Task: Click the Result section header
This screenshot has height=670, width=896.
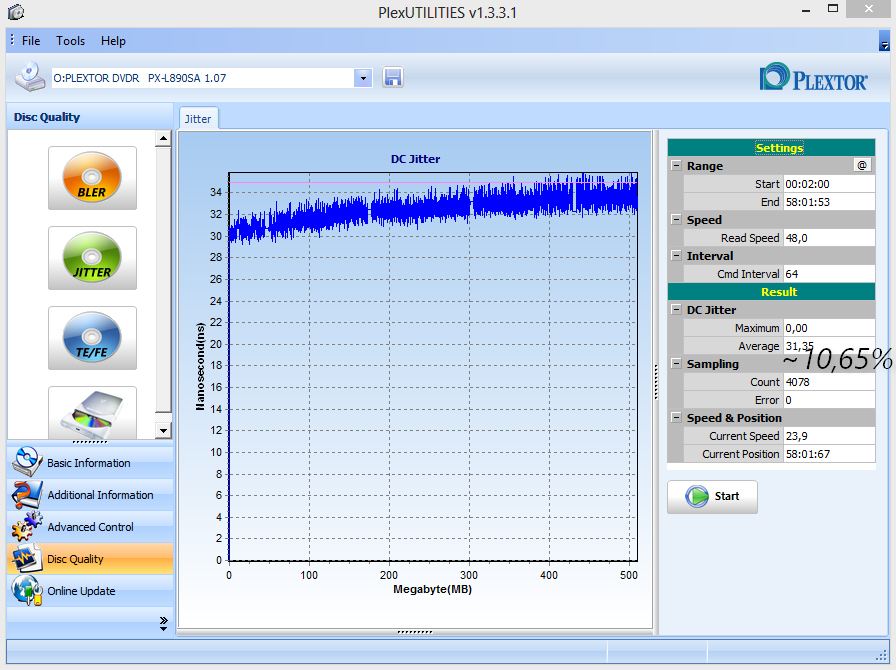Action: pos(771,292)
